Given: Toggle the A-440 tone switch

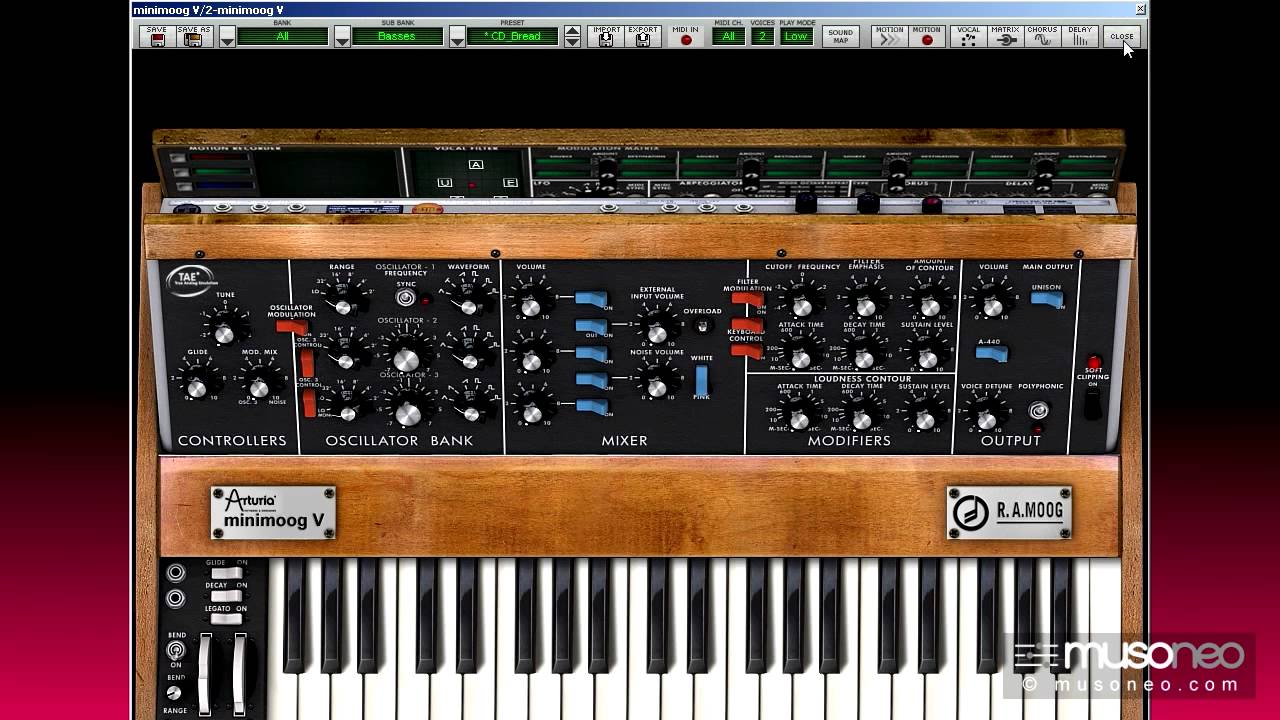Looking at the screenshot, I should [991, 353].
